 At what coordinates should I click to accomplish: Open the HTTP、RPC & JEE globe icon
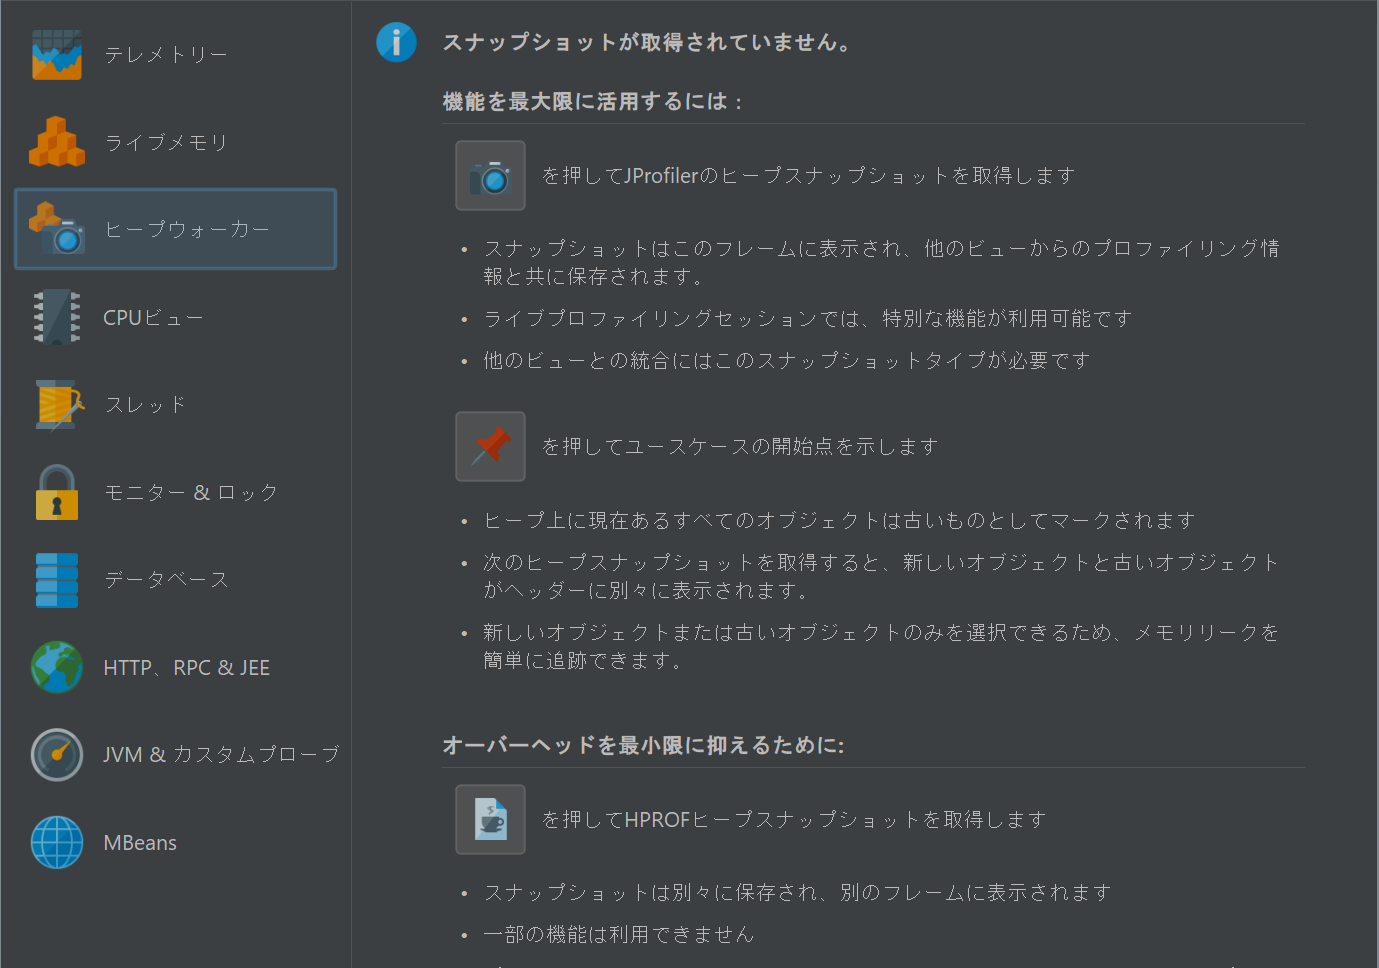(57, 667)
